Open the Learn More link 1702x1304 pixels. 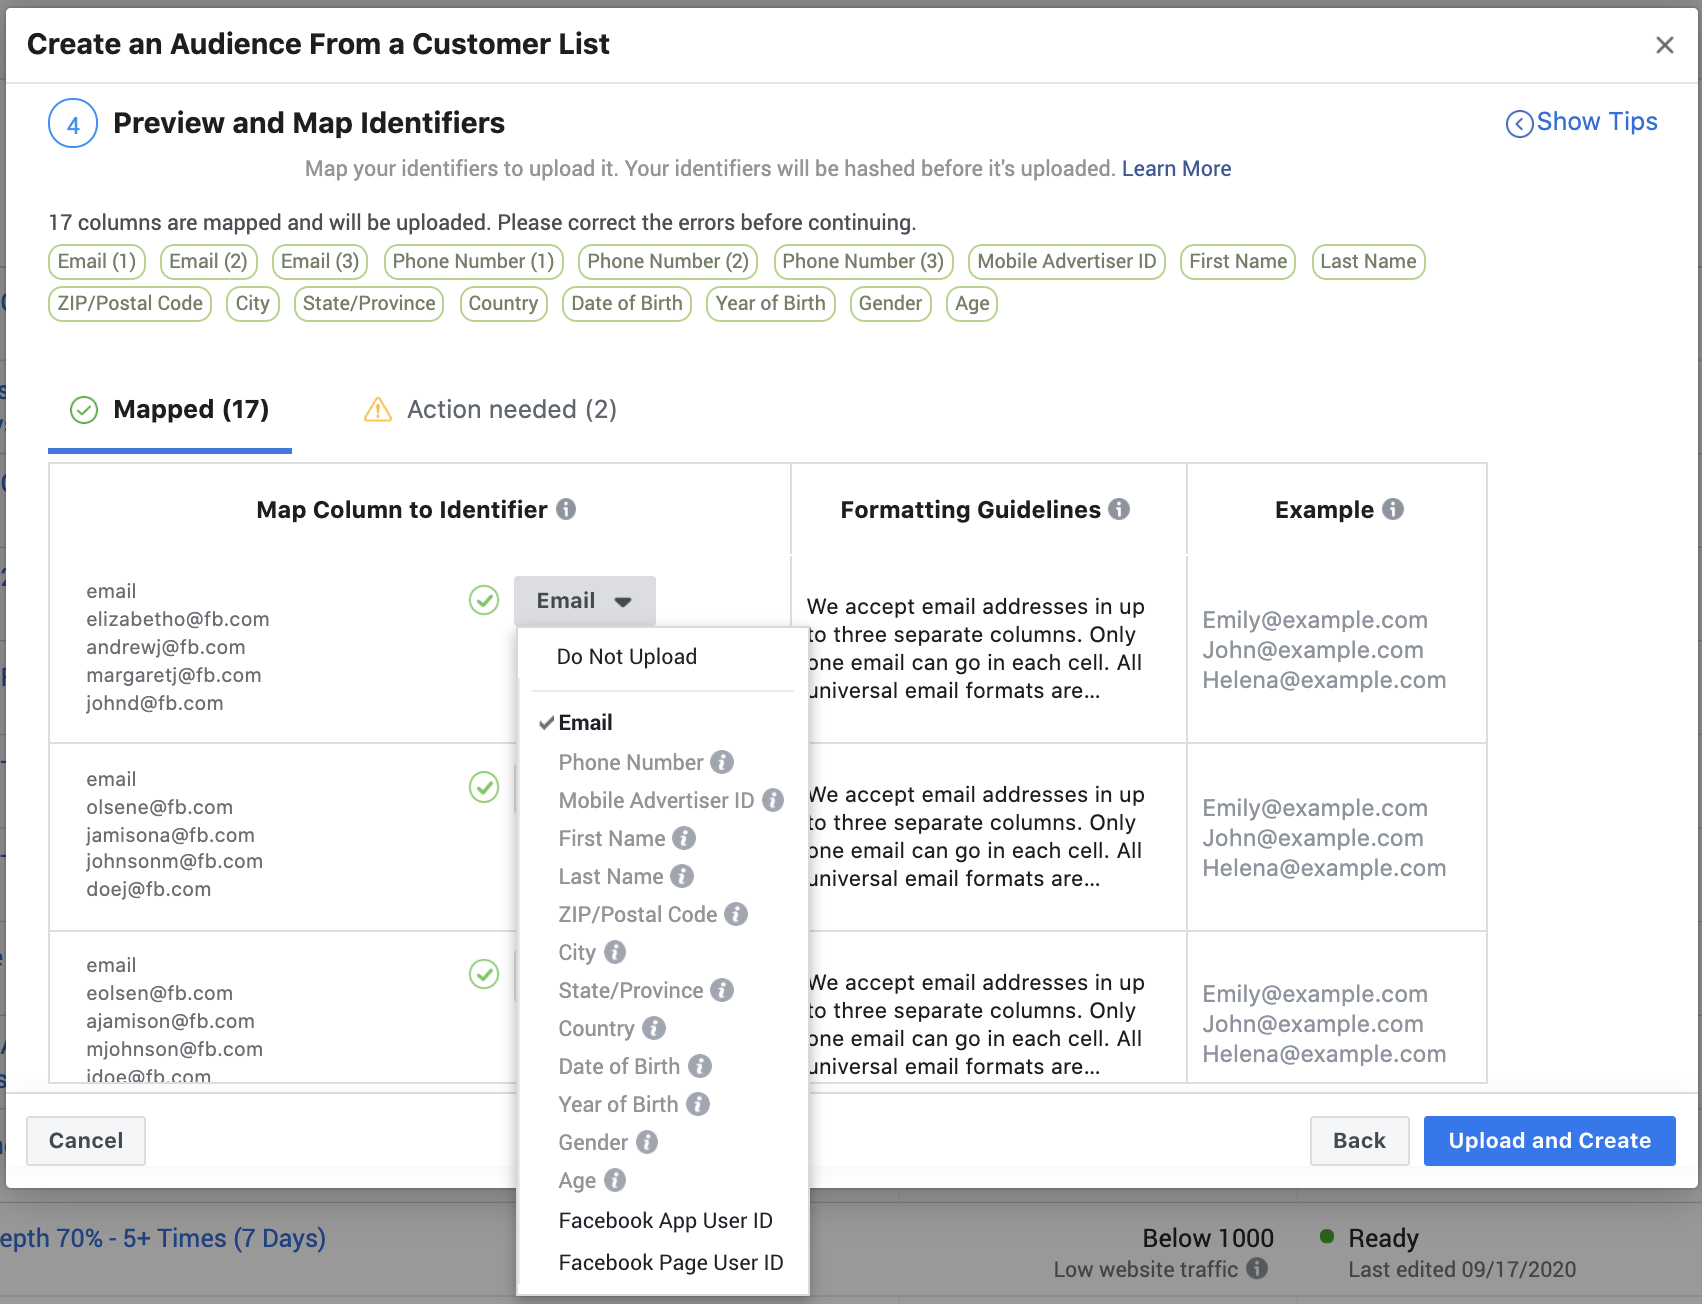coord(1176,168)
